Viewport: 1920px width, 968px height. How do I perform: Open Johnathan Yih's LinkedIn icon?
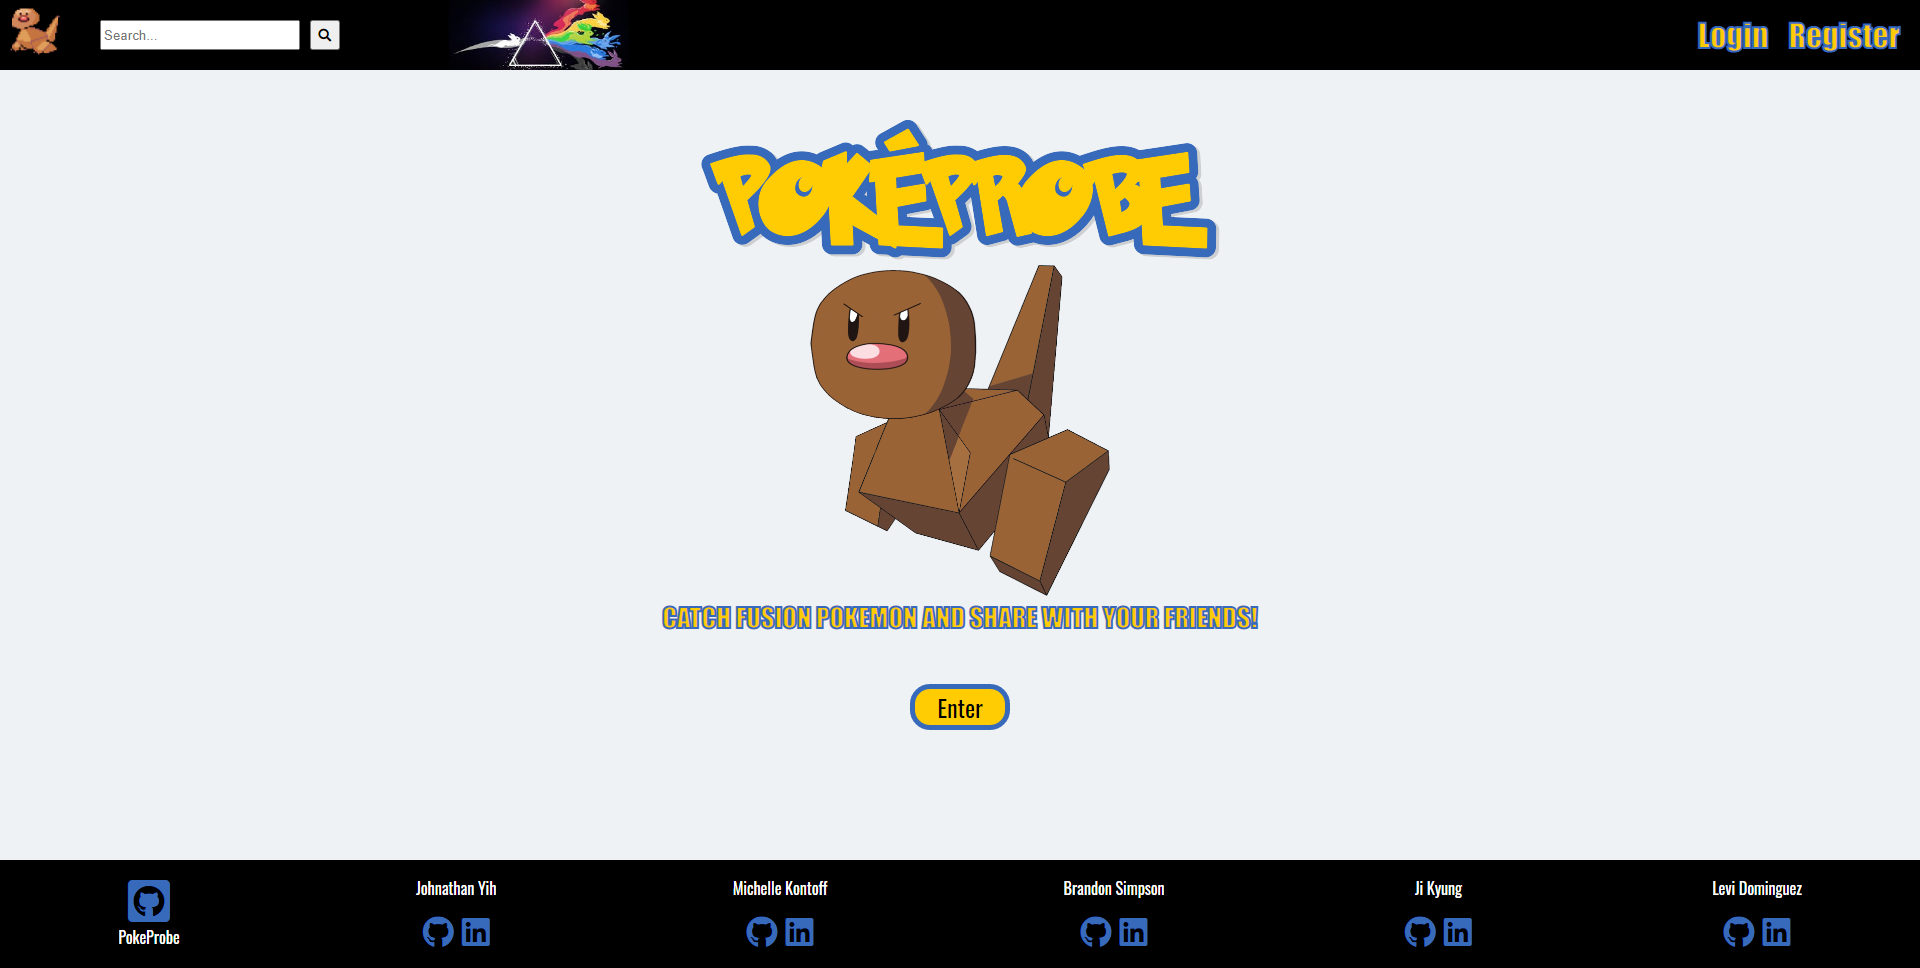[476, 932]
